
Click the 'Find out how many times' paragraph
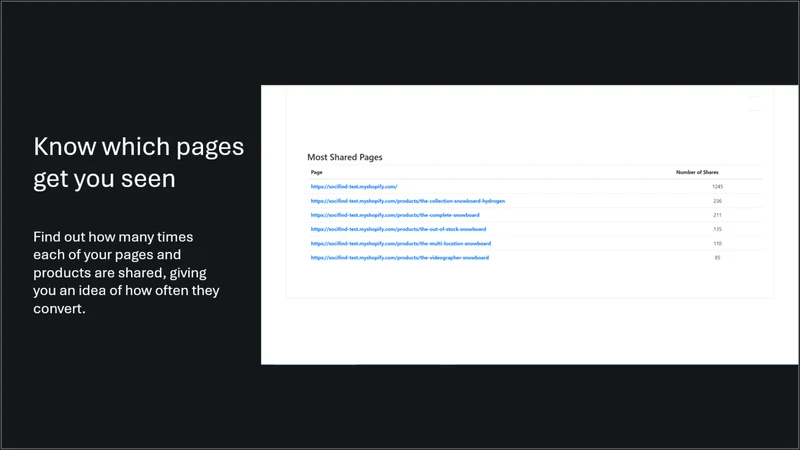pos(126,272)
